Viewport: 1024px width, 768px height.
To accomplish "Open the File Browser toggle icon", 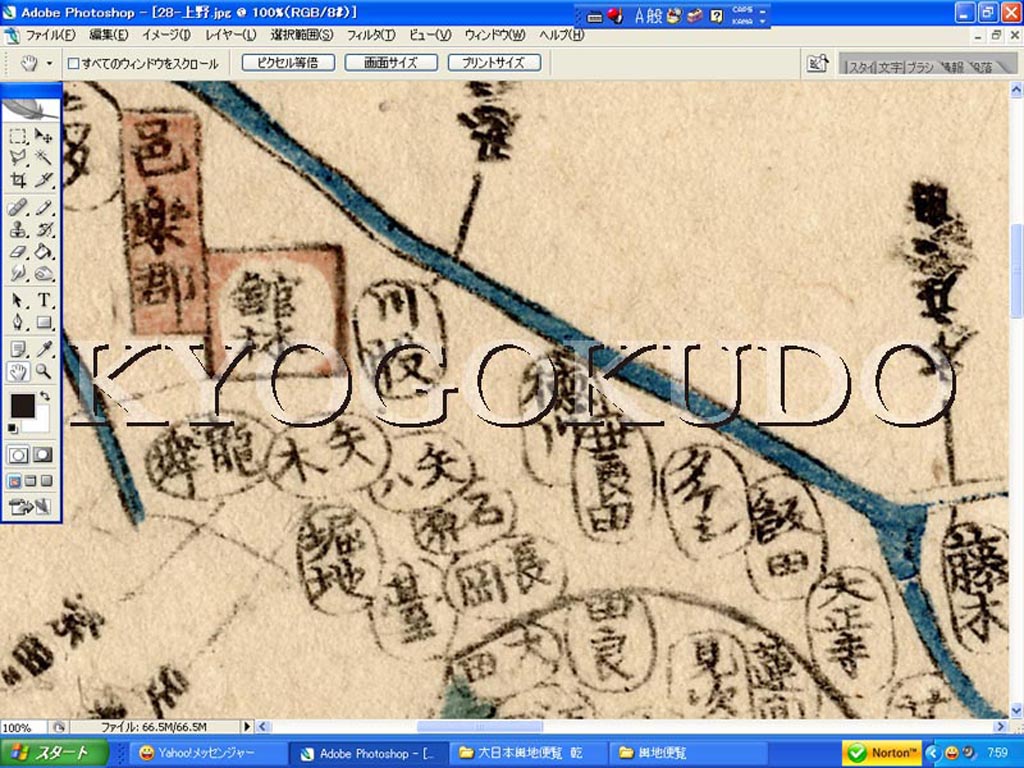I will pos(817,63).
